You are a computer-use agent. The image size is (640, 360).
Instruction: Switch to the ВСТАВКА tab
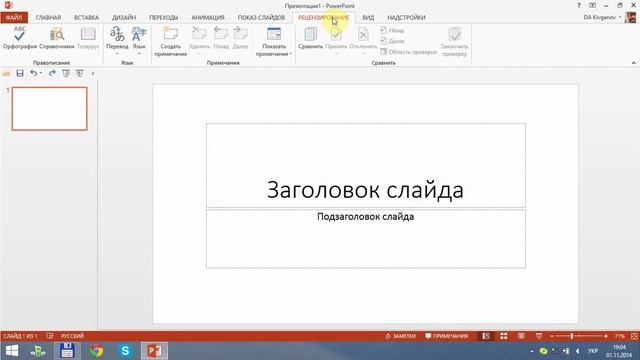click(86, 18)
